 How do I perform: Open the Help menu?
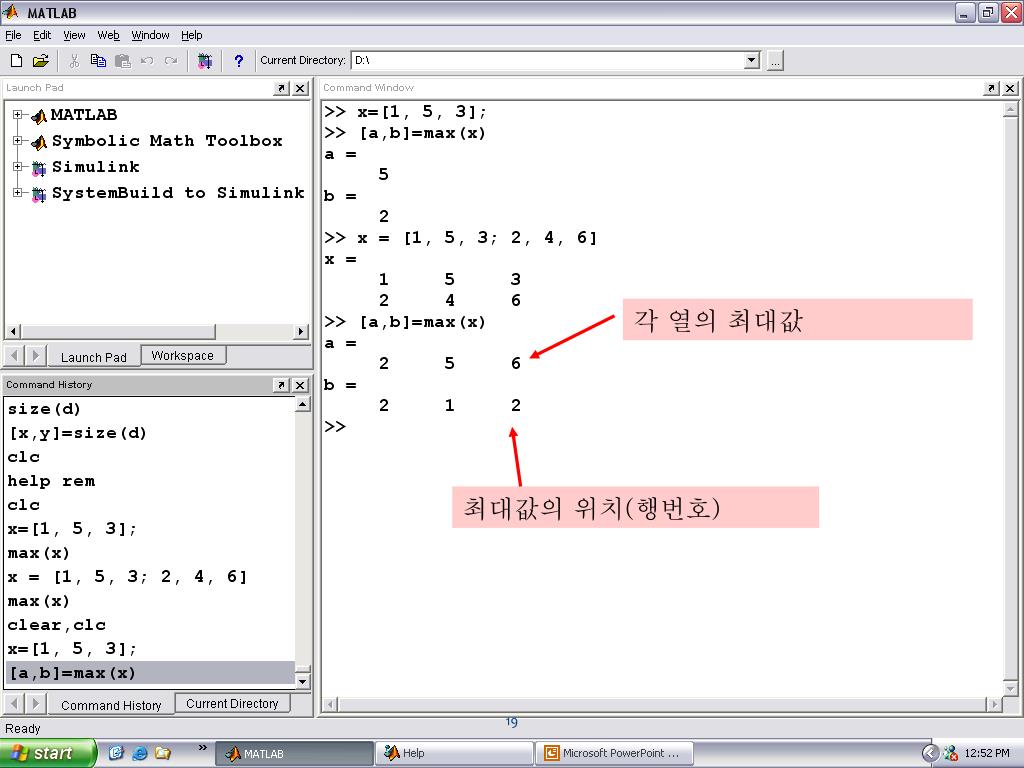click(191, 35)
